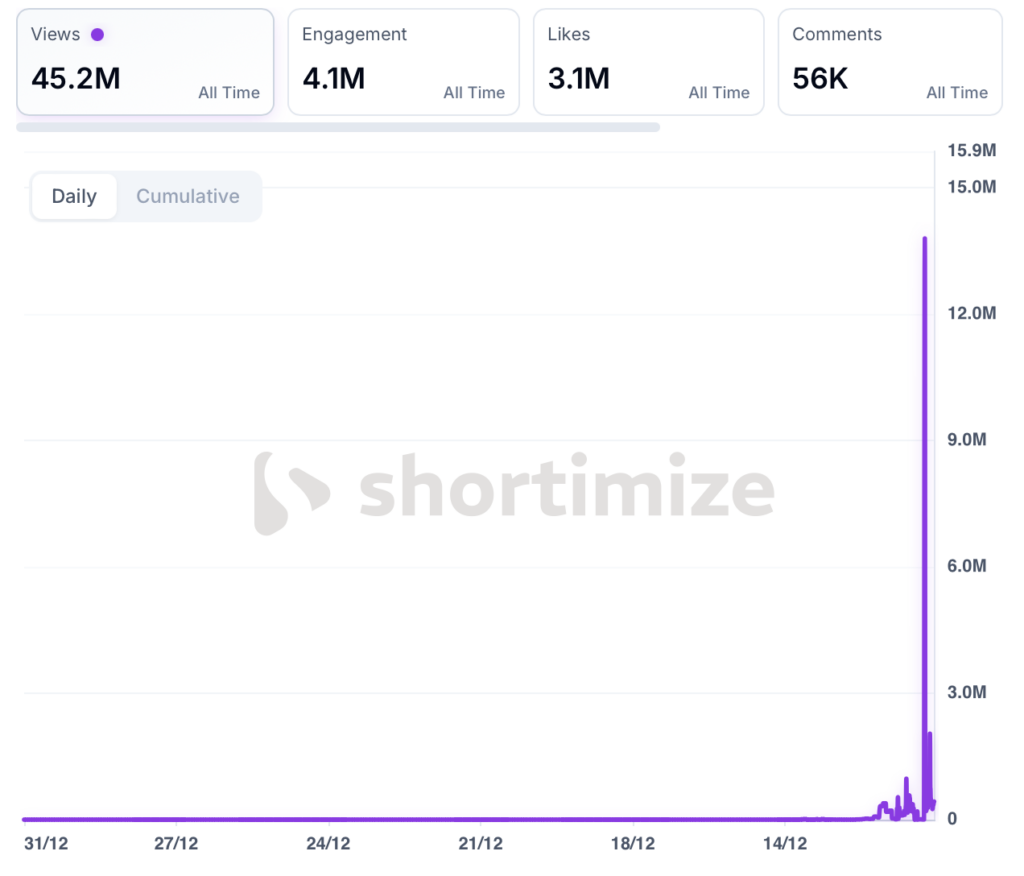Toggle the chart to Cumulative view
The image size is (1024, 876).
[188, 196]
